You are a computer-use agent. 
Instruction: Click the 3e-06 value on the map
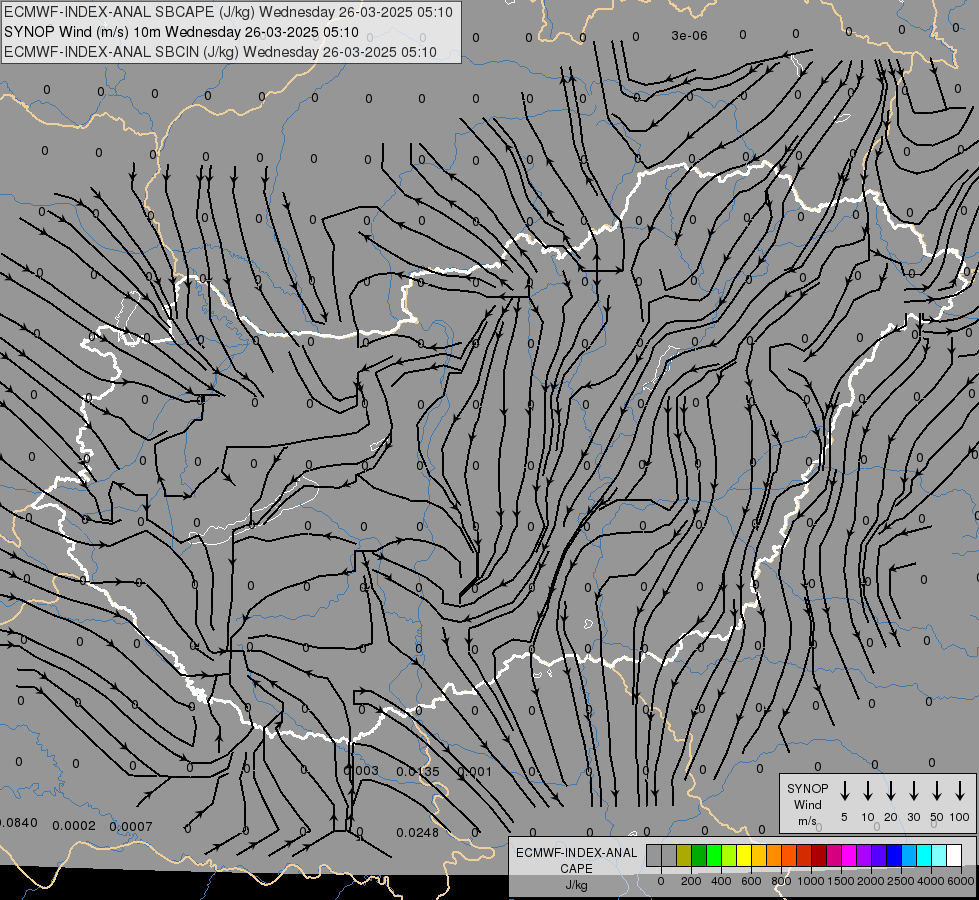click(x=689, y=36)
